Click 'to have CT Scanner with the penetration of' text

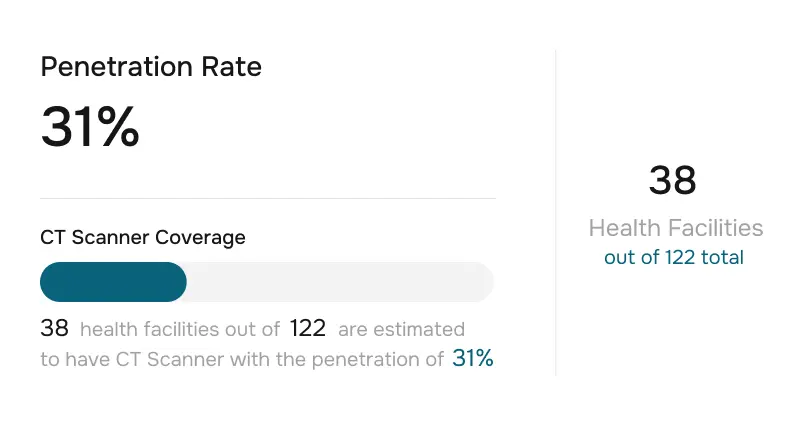[x=241, y=359]
